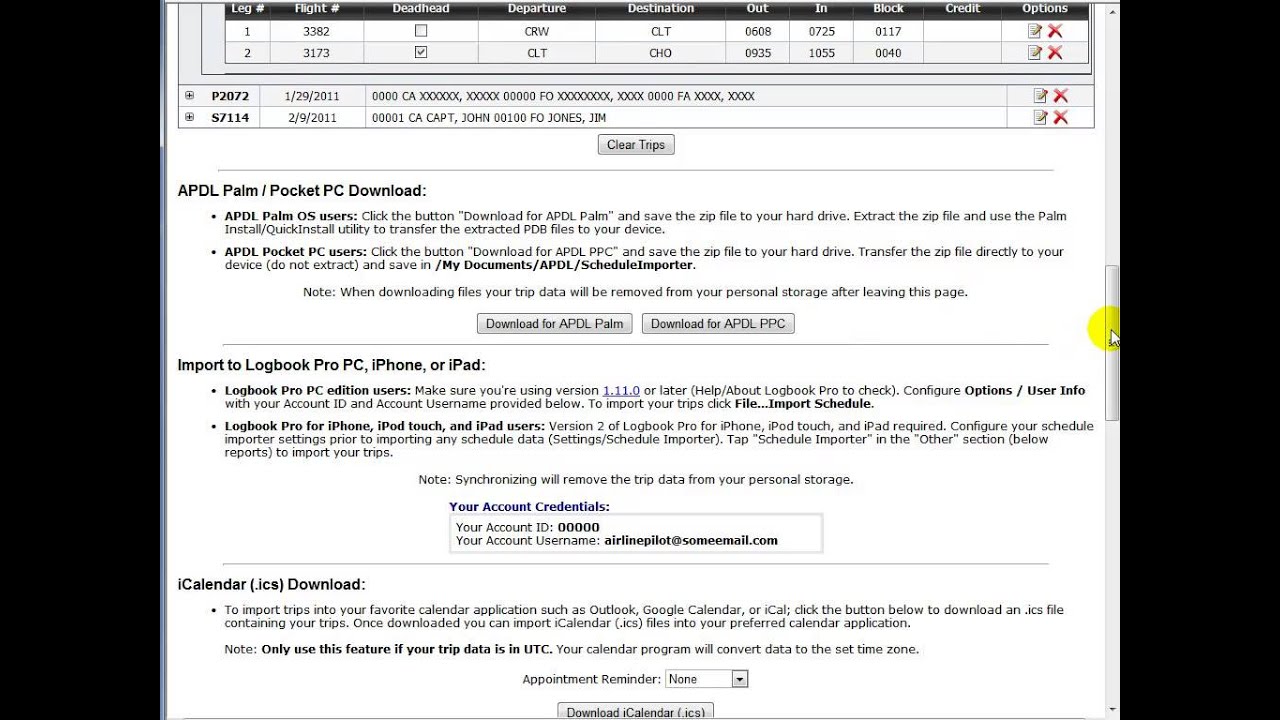Select destination cell CHO
This screenshot has height=720, width=1280.
click(661, 53)
